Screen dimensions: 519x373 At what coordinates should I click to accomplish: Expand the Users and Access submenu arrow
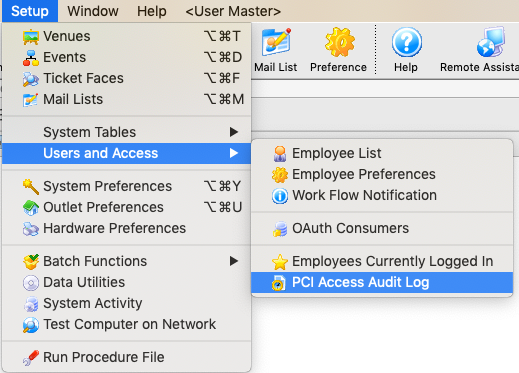coord(234,153)
